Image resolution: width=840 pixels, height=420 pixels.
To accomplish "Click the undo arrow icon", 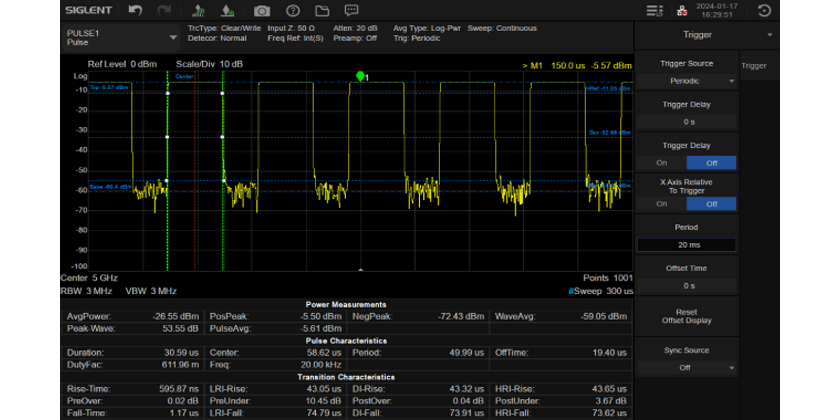I will [136, 11].
